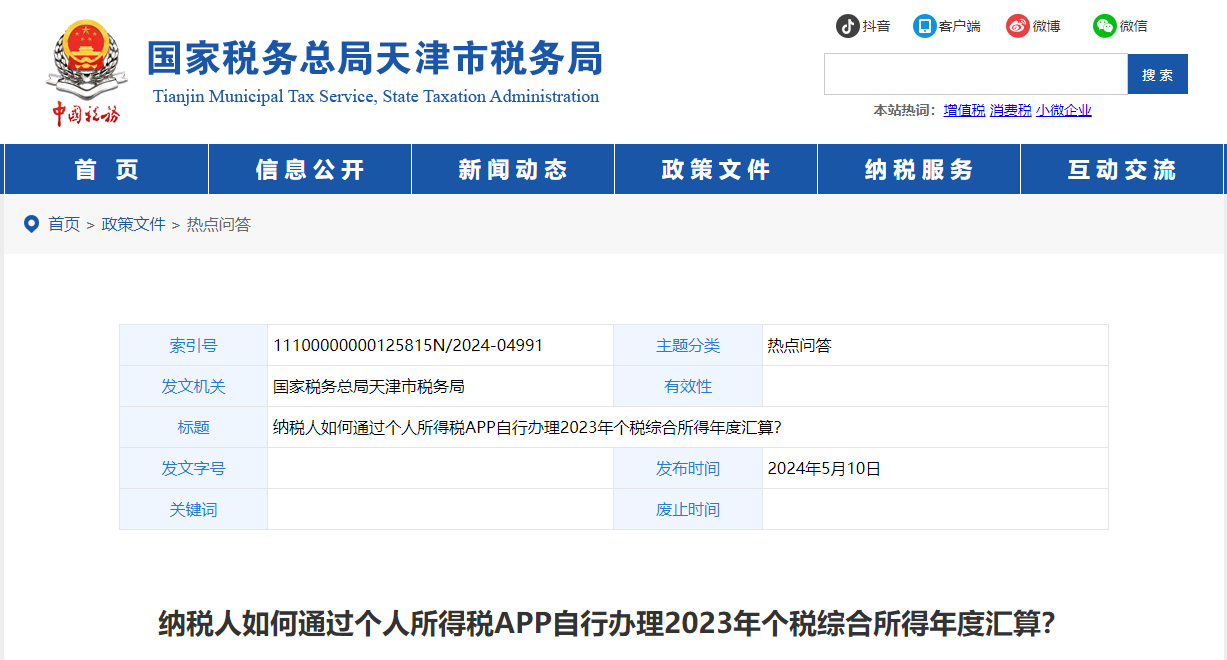Click the 本站热词 label
Viewport: 1227px width, 660px height.
904,110
